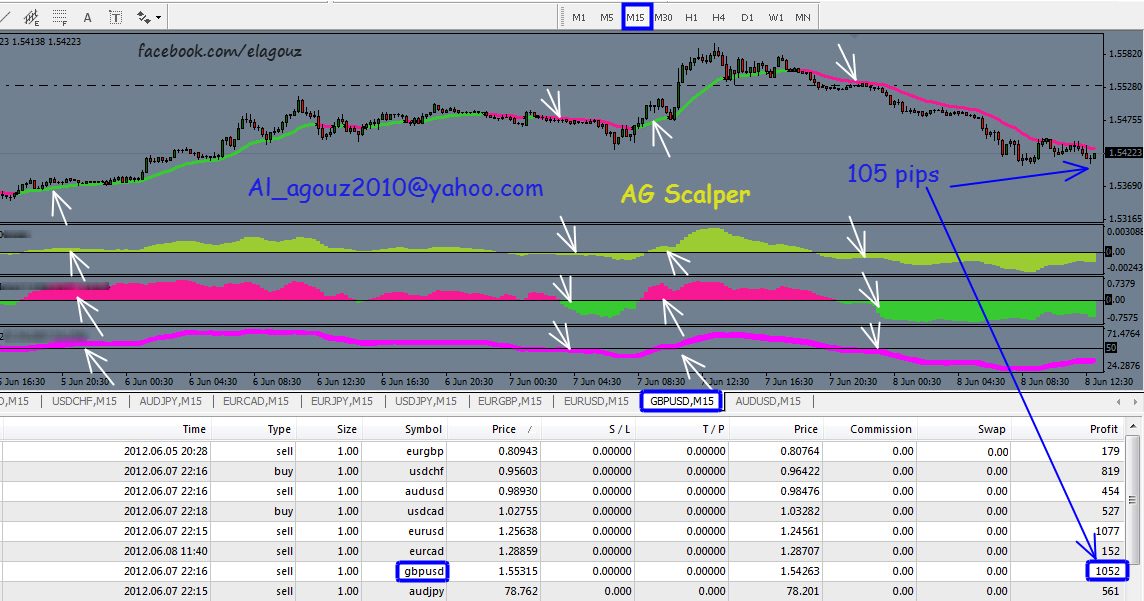Switch chart to M5 timeframe
Image resolution: width=1144 pixels, height=601 pixels.
coord(606,17)
